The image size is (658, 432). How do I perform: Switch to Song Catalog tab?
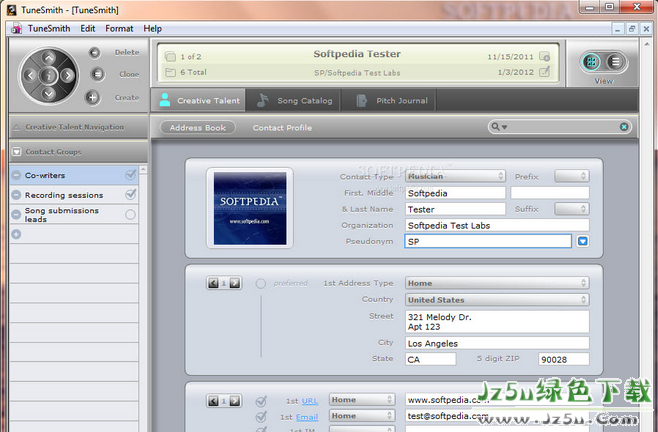[x=295, y=100]
